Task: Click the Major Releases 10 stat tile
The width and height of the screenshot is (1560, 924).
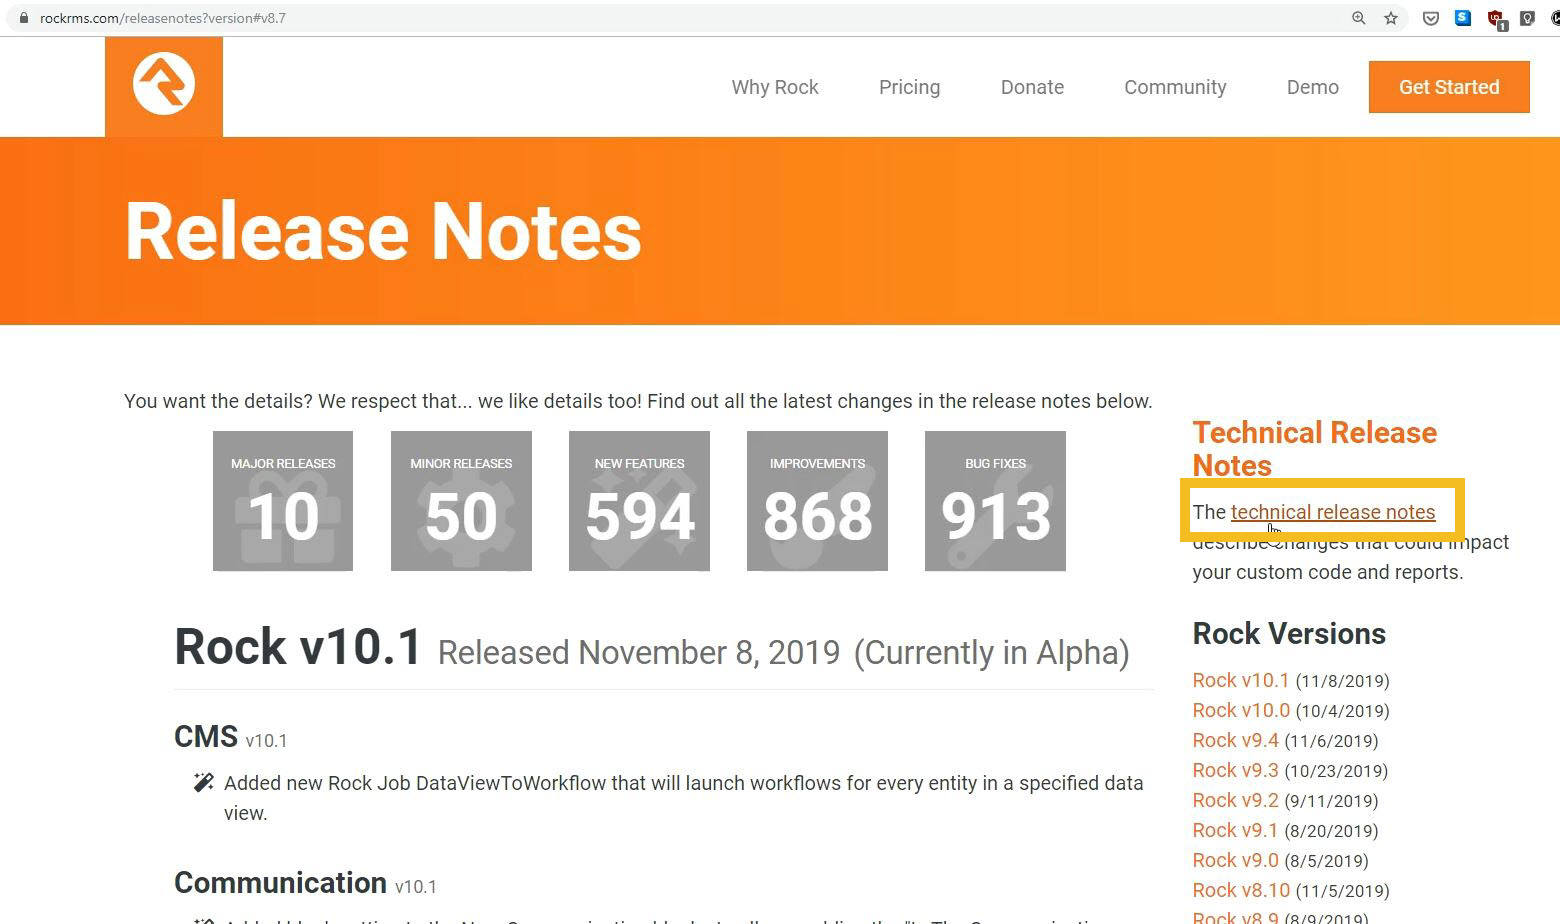Action: point(283,501)
